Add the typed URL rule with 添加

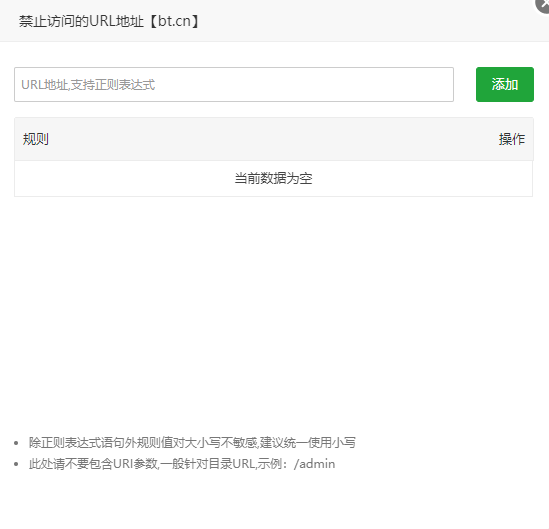[505, 84]
